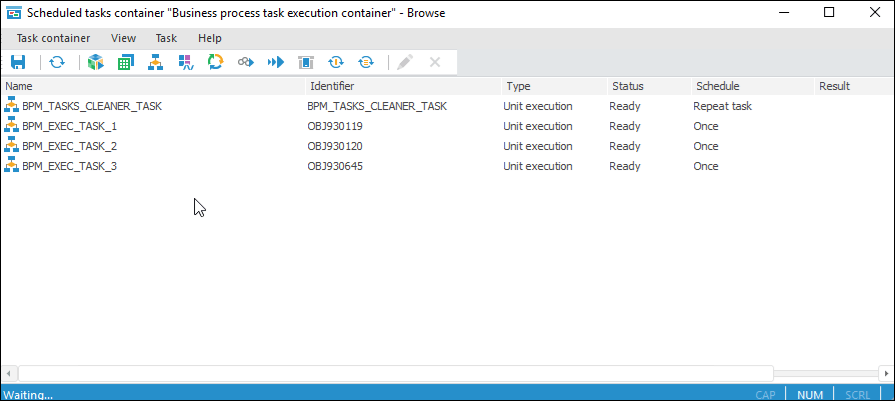
Task: Click the multicolored cube toolbar icon
Action: pyautogui.click(x=95, y=62)
